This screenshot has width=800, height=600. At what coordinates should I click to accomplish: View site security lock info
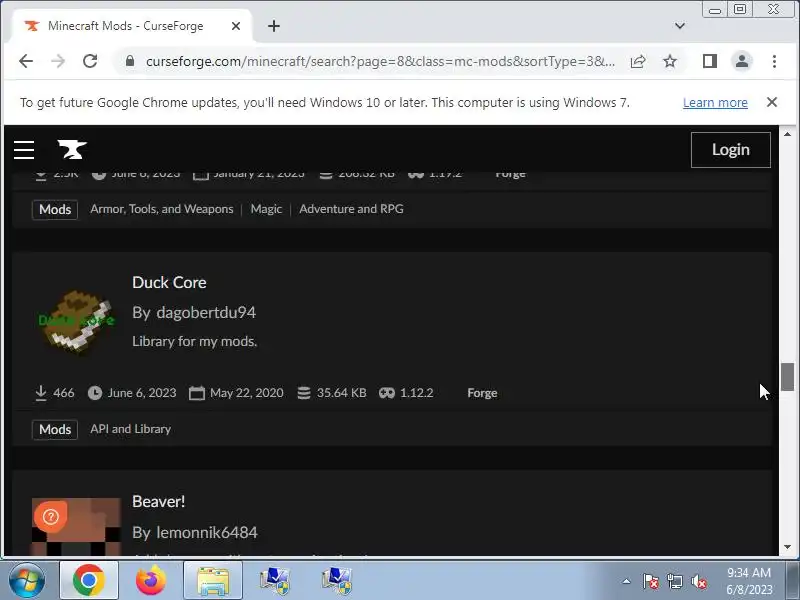point(130,61)
